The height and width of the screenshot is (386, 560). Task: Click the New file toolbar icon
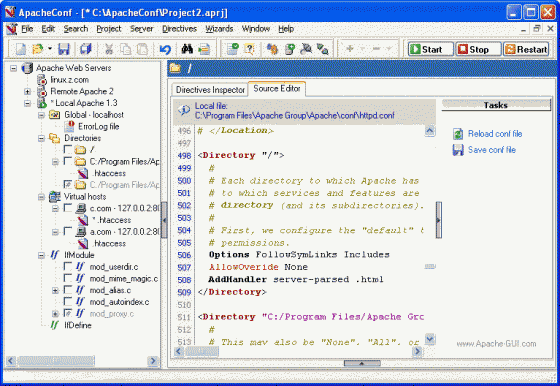pyautogui.click(x=21, y=49)
